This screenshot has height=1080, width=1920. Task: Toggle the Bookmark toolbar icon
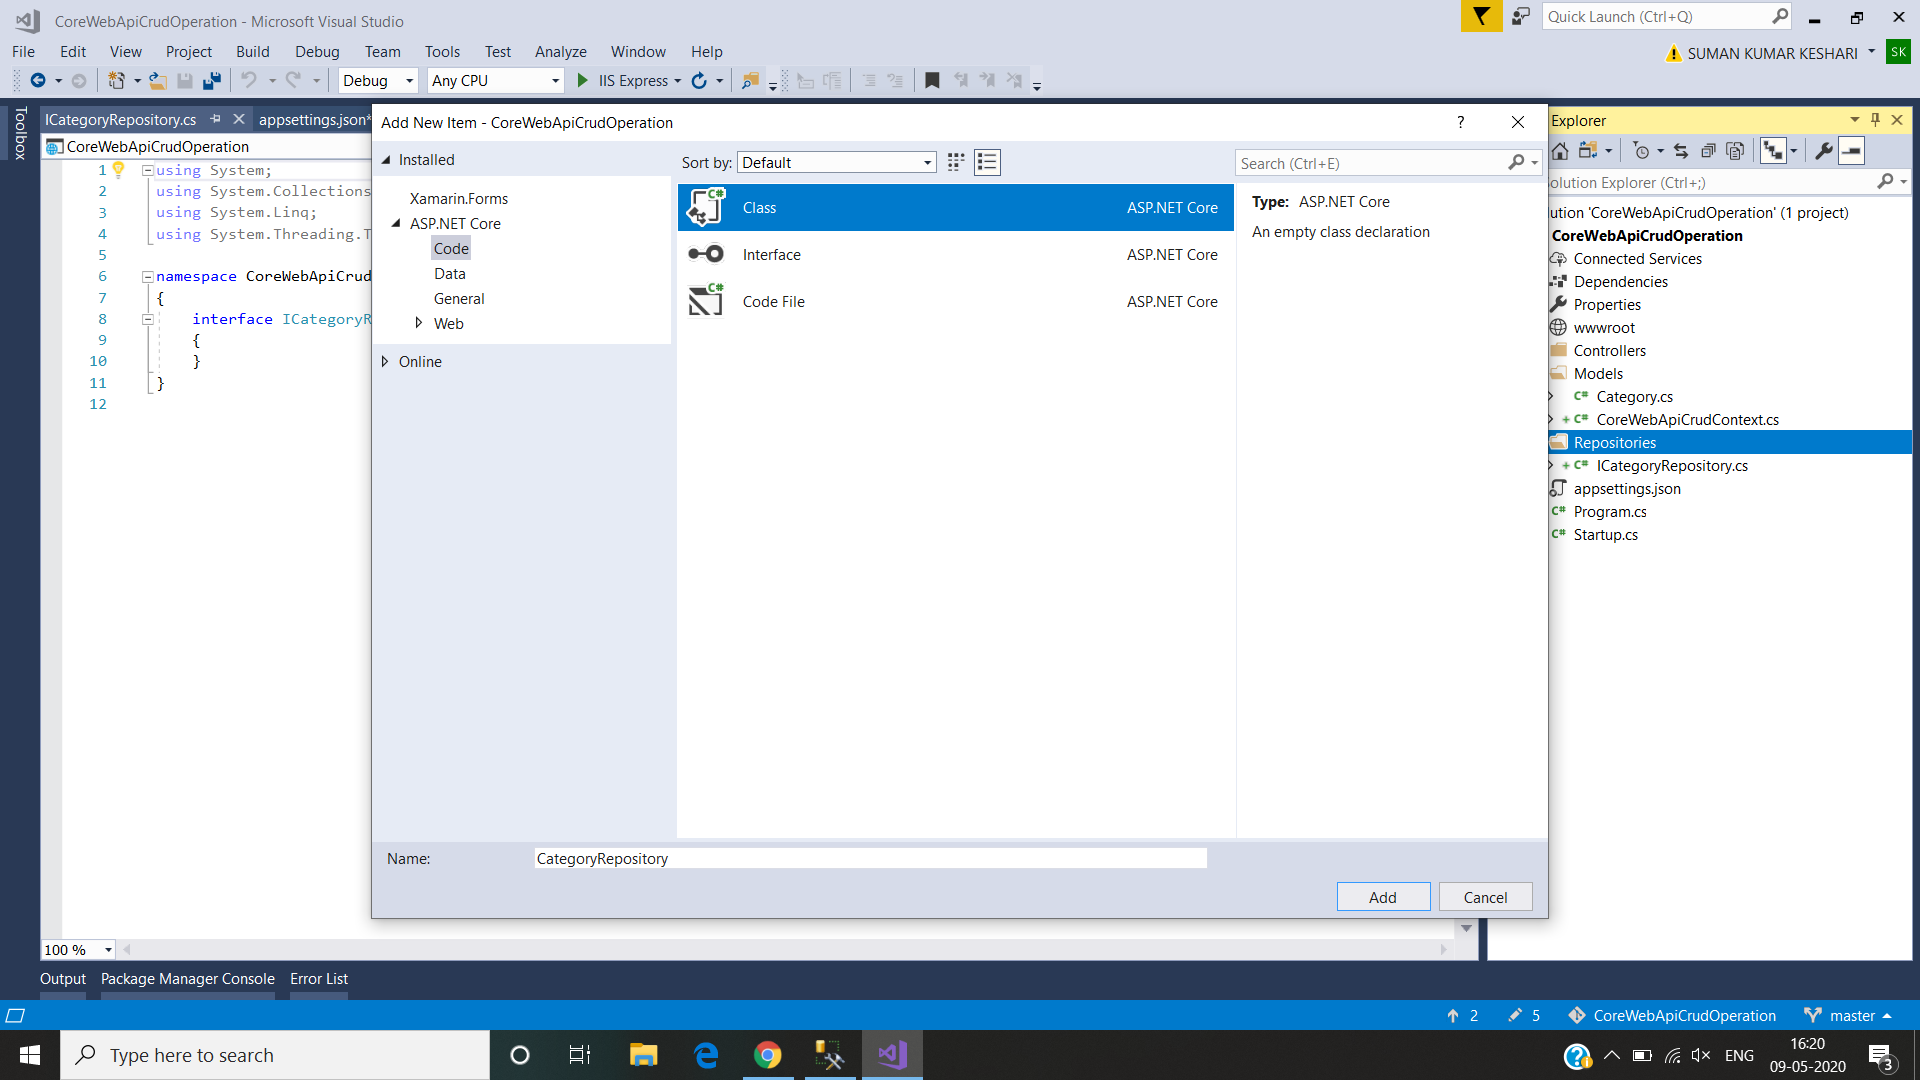click(x=932, y=81)
